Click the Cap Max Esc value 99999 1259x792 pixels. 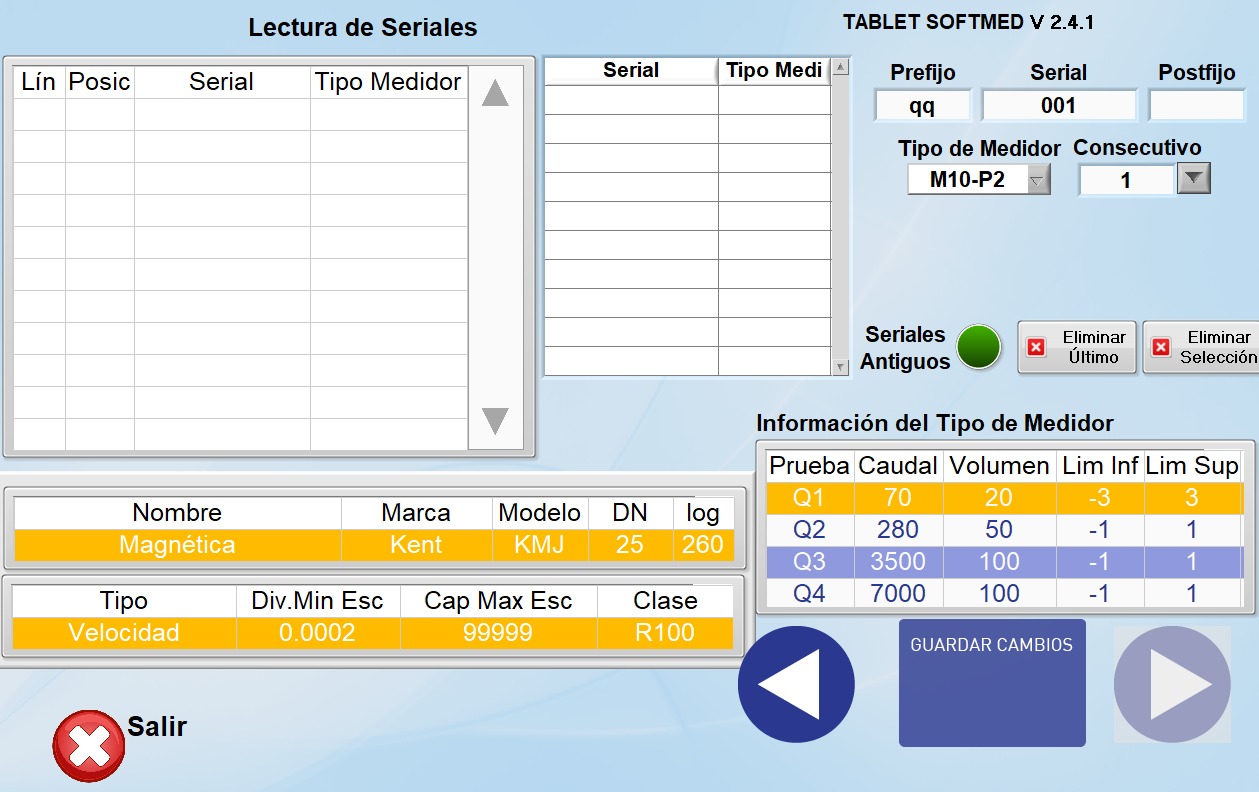(498, 633)
